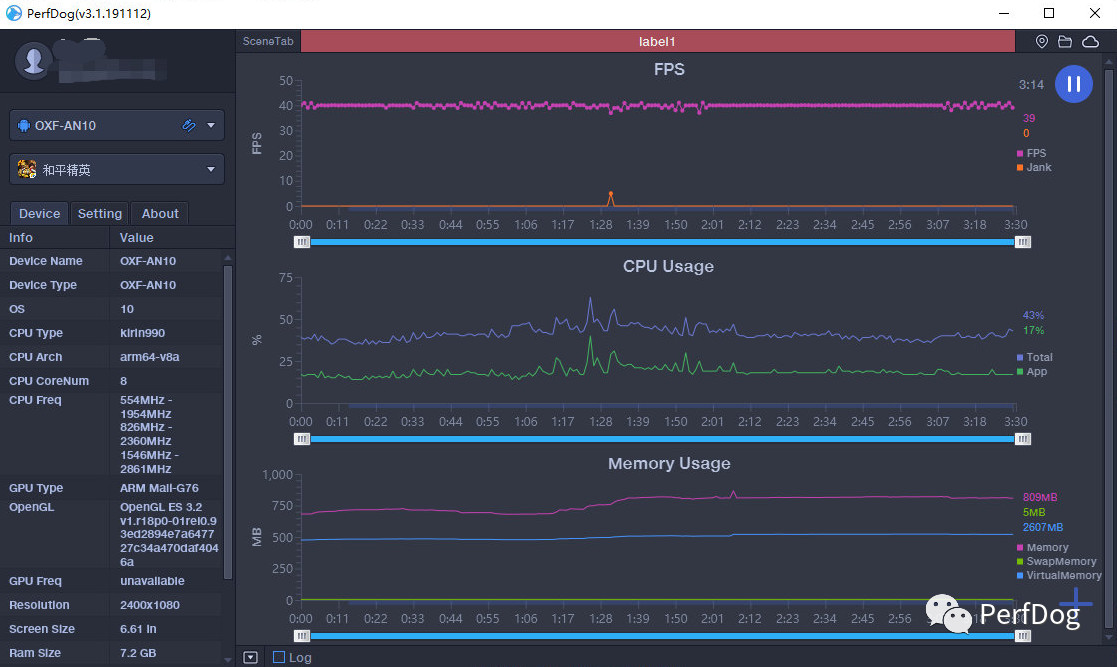Expand the 和平精英 app selection dropdown
This screenshot has height=667, width=1117.
pyautogui.click(x=211, y=170)
